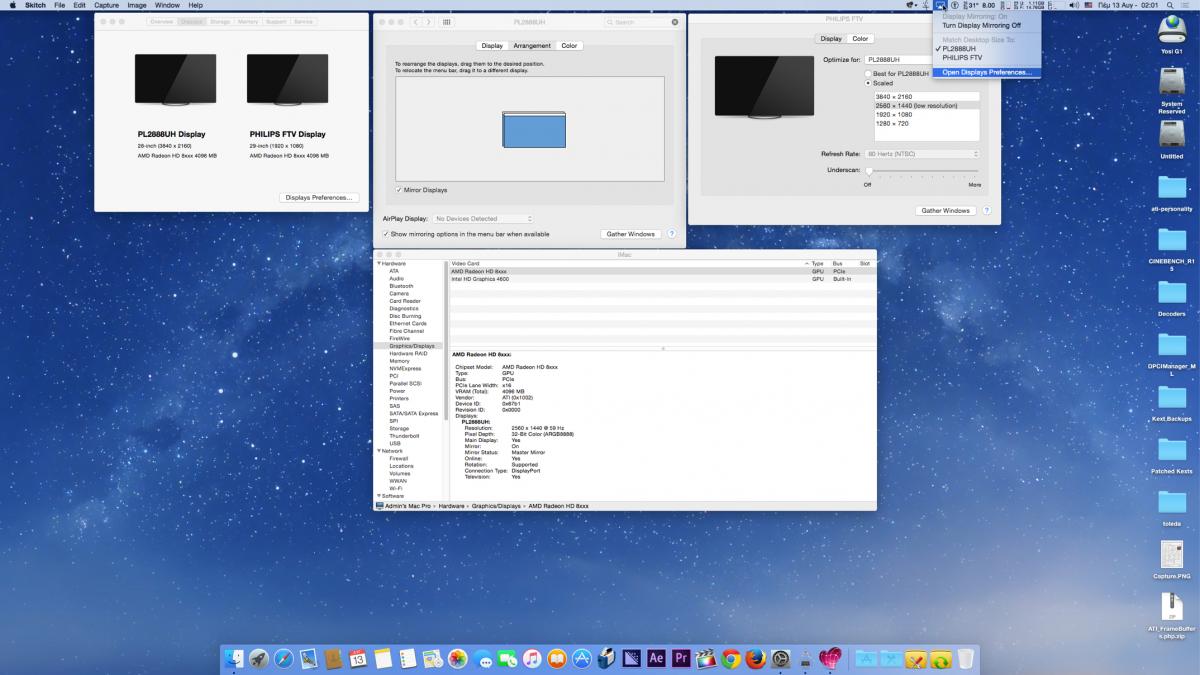Open the Image menu
1200x675 pixels.
(137, 6)
